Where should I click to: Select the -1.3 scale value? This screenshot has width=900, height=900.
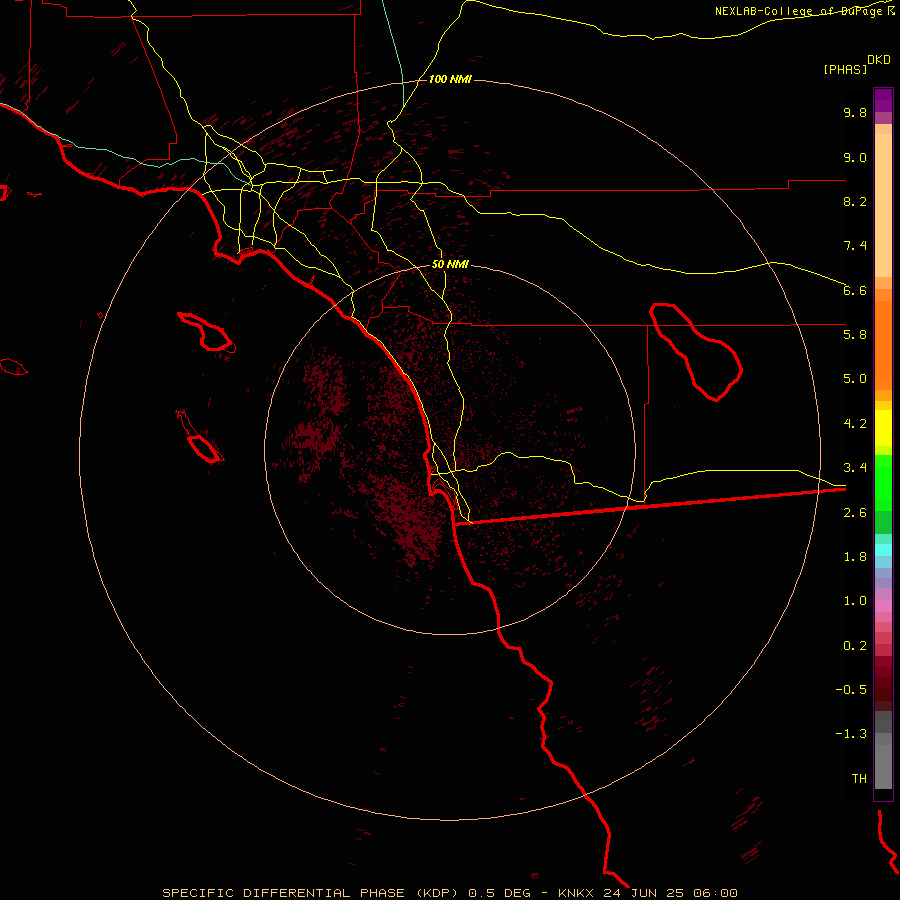(851, 734)
